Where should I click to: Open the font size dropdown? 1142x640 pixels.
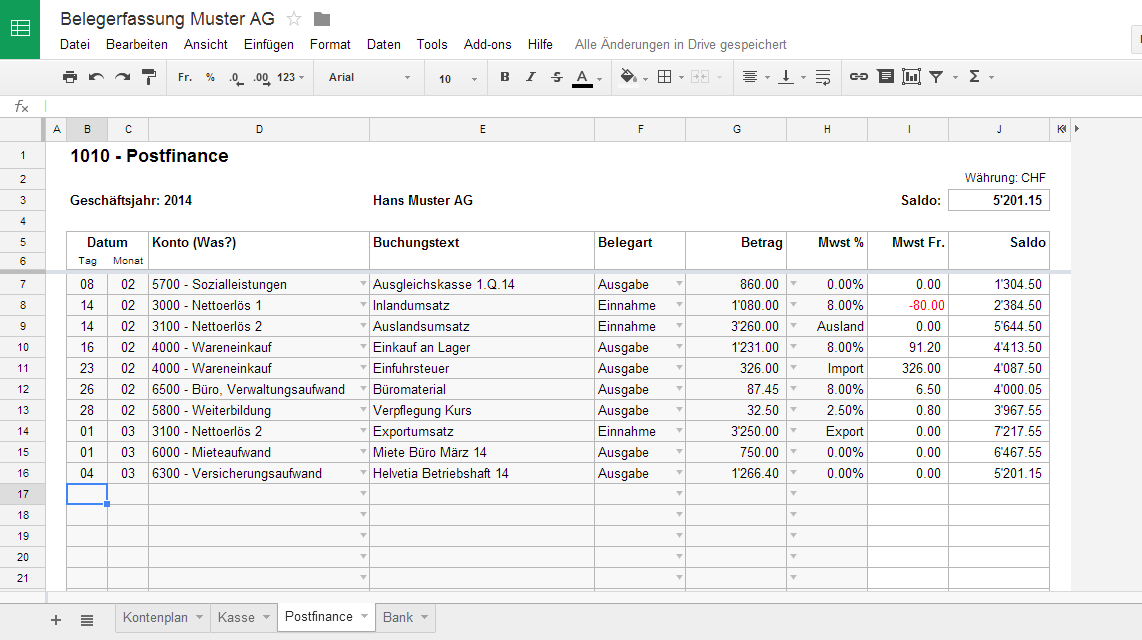456,78
